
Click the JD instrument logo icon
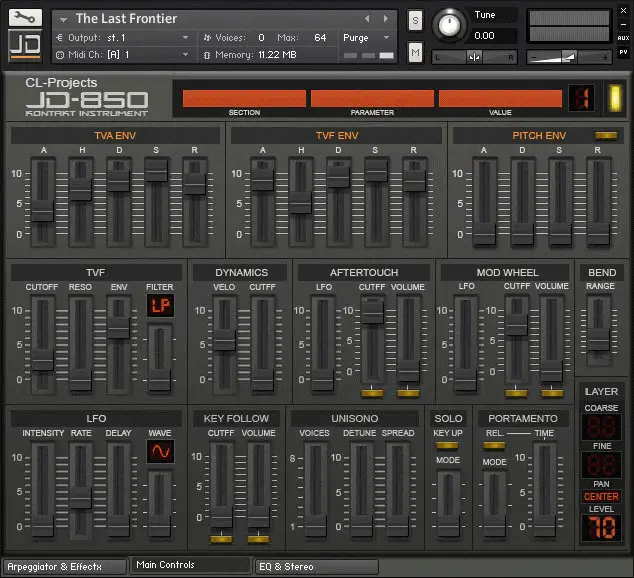pyautogui.click(x=25, y=45)
